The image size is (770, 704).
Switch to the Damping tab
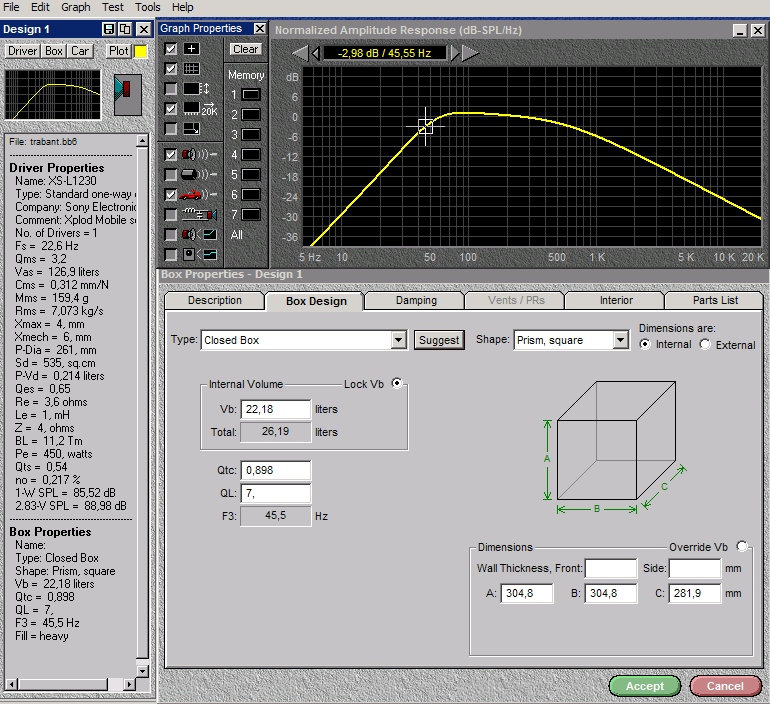click(x=416, y=300)
